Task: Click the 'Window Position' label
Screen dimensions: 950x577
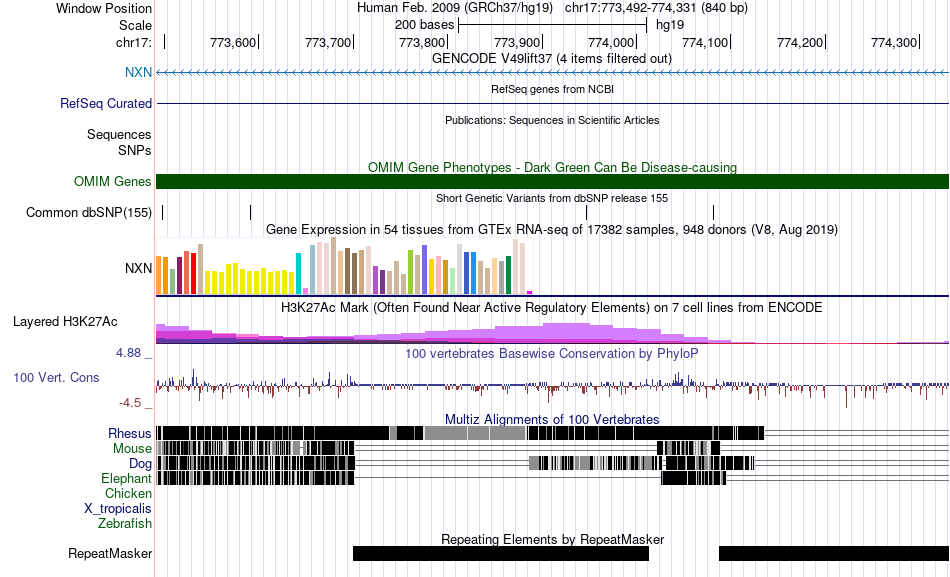Action: tap(104, 8)
